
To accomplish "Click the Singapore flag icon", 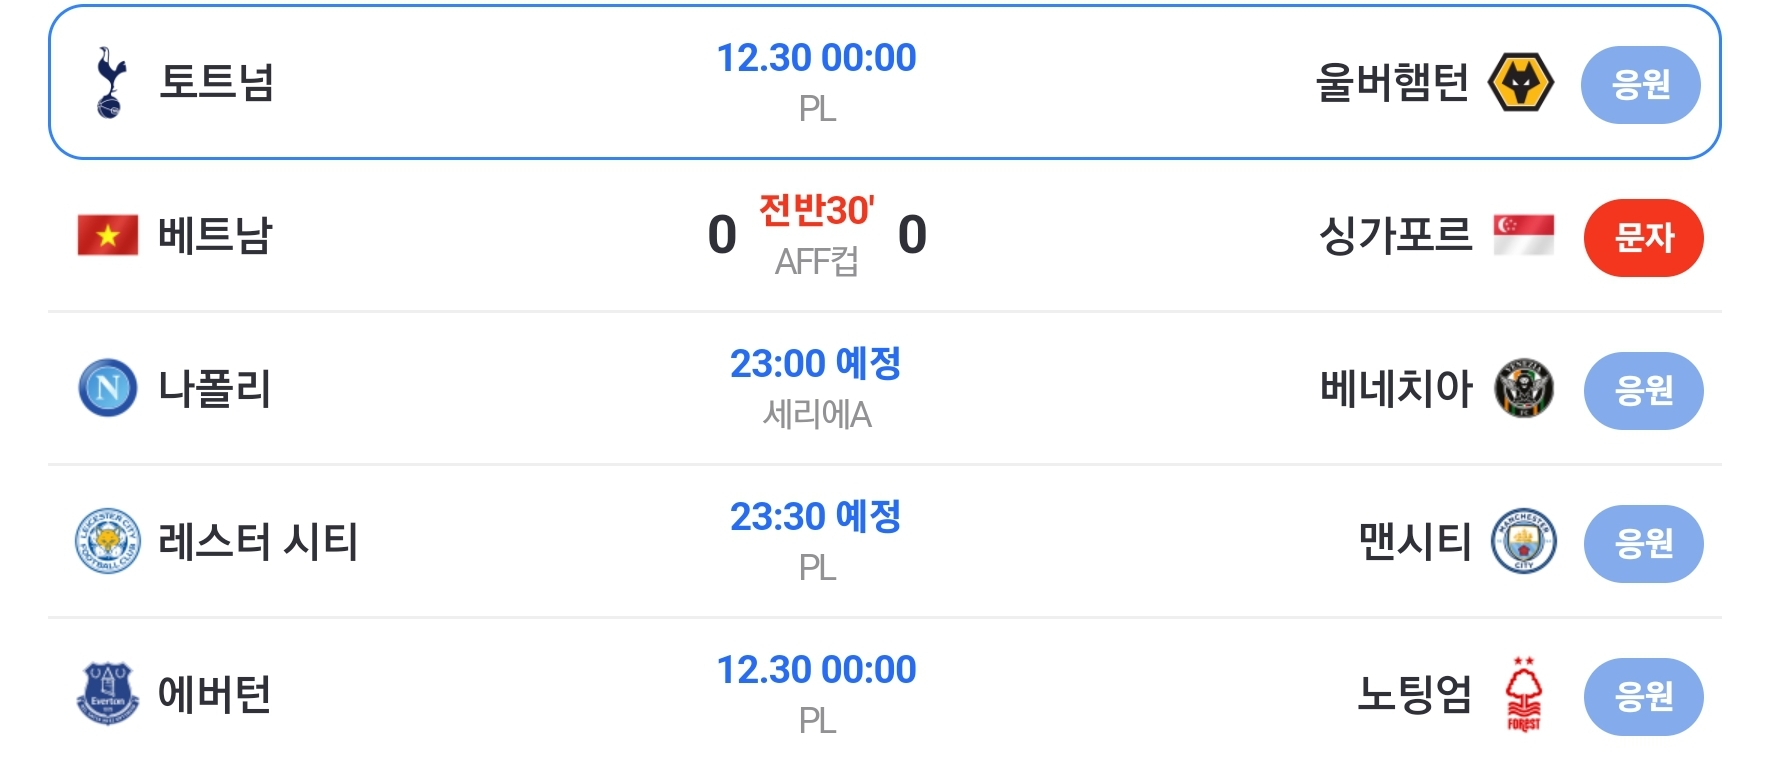I will tap(1523, 236).
